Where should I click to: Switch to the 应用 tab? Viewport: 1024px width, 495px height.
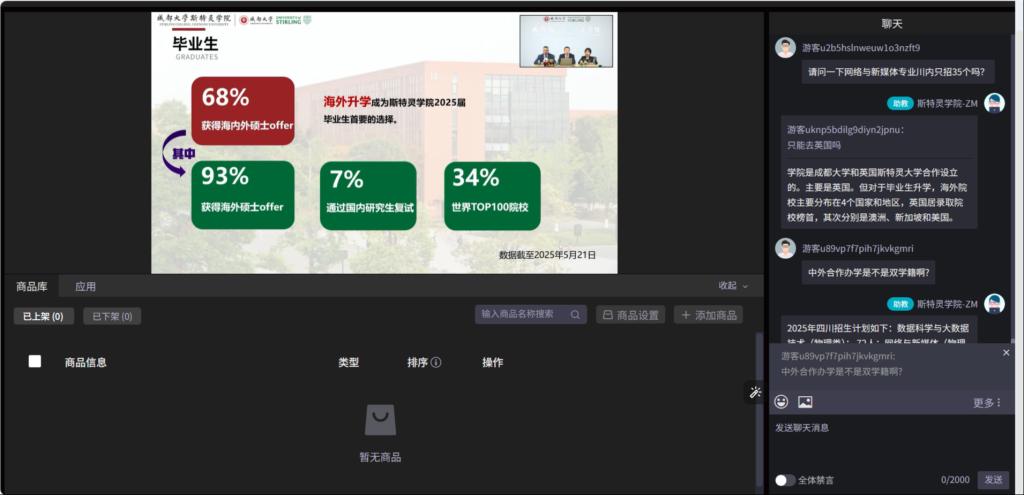tap(86, 287)
